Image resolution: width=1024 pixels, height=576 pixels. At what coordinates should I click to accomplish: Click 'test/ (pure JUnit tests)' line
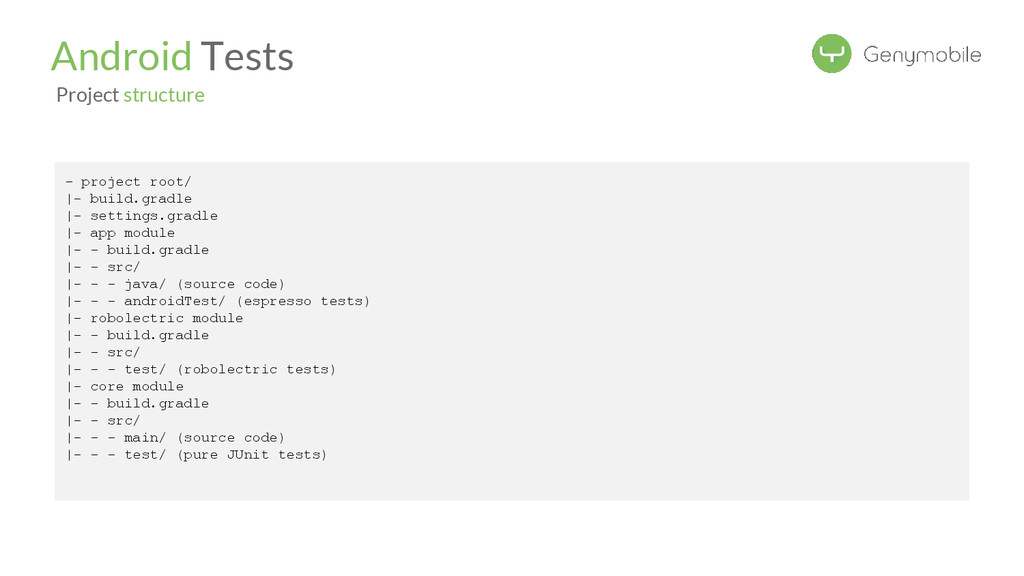click(225, 454)
